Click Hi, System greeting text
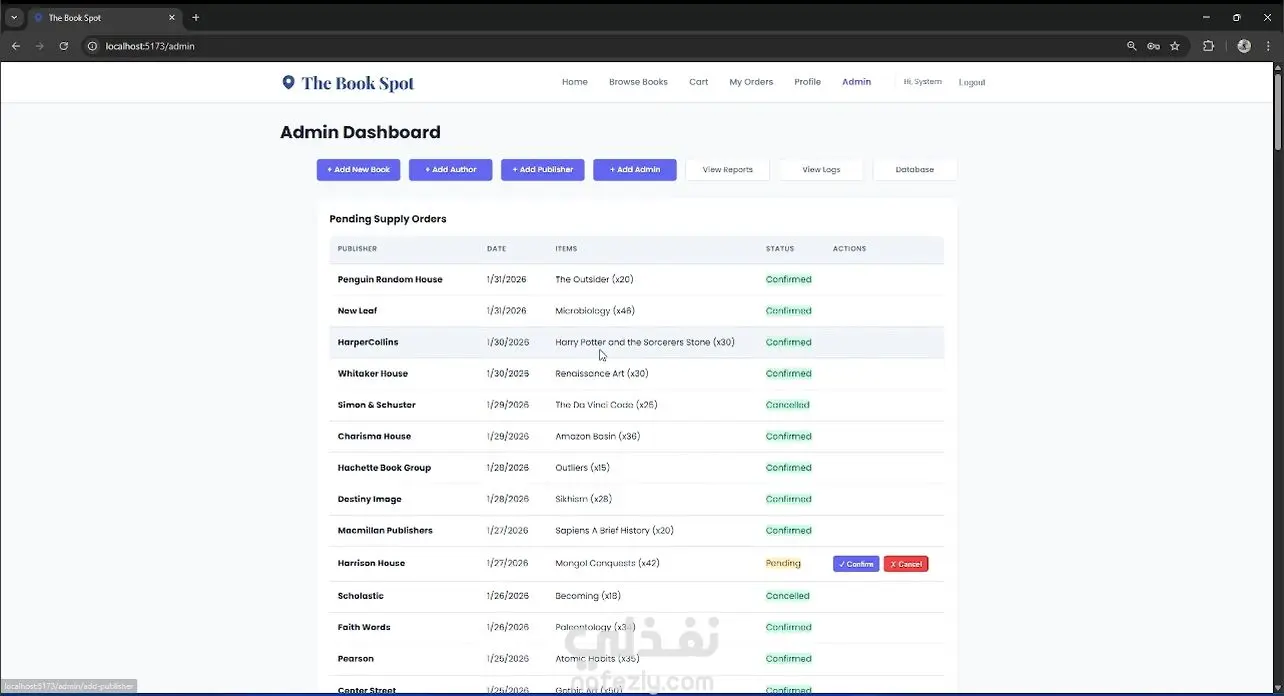This screenshot has width=1284, height=696. point(922,82)
